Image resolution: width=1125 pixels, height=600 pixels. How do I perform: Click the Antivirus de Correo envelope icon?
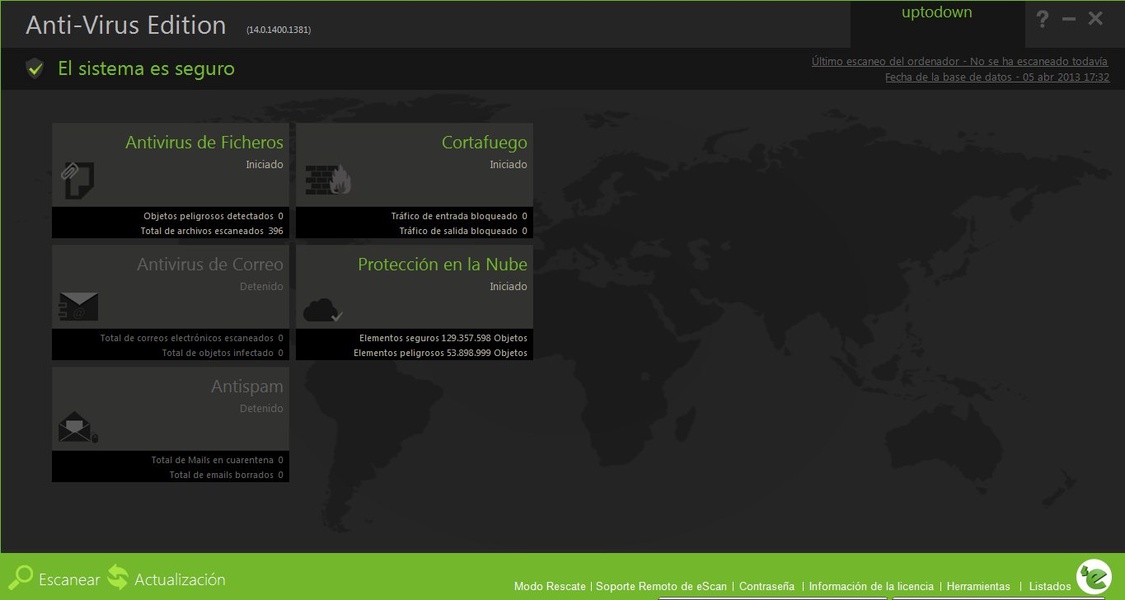(78, 306)
